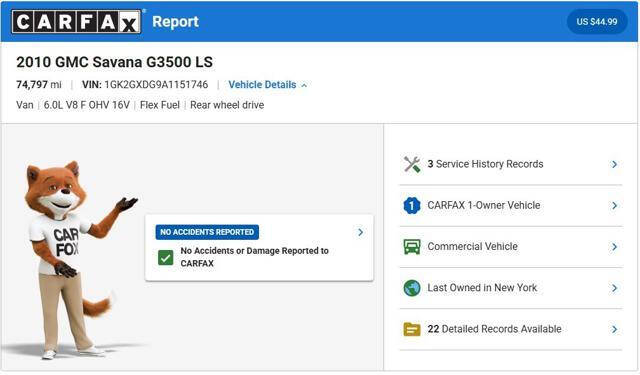Screen dimensions: 640x375
Task: Expand Service History Records chevron arrow
Action: 614,164
